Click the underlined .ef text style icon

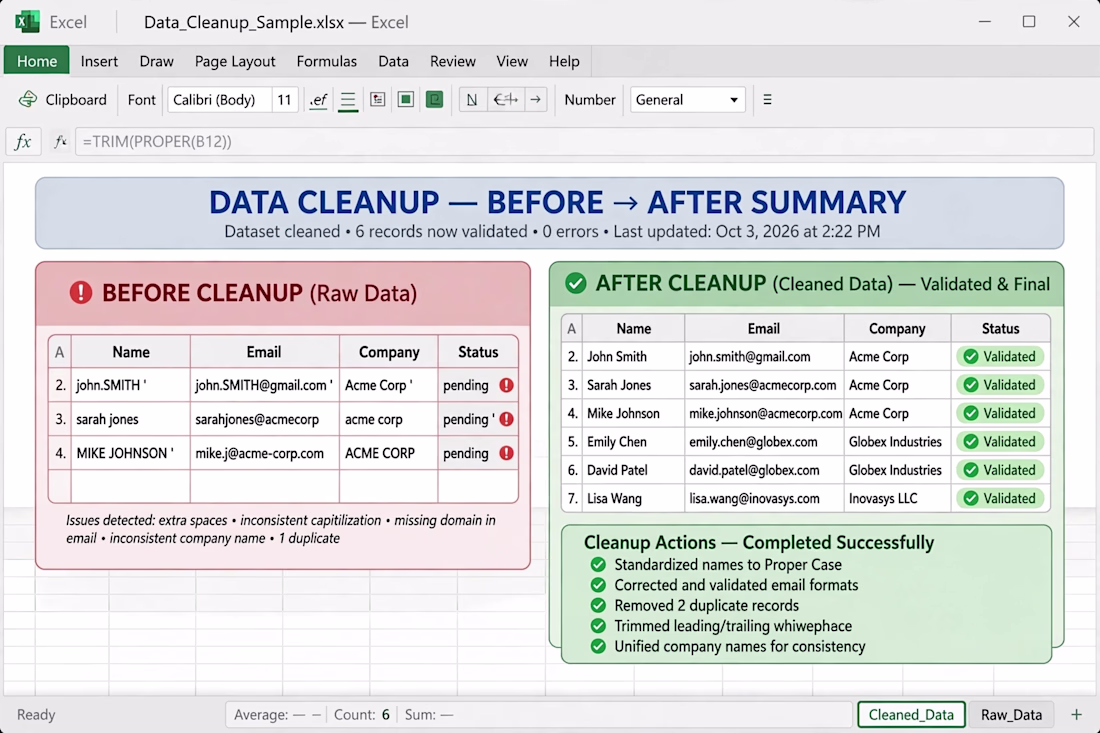coord(318,100)
